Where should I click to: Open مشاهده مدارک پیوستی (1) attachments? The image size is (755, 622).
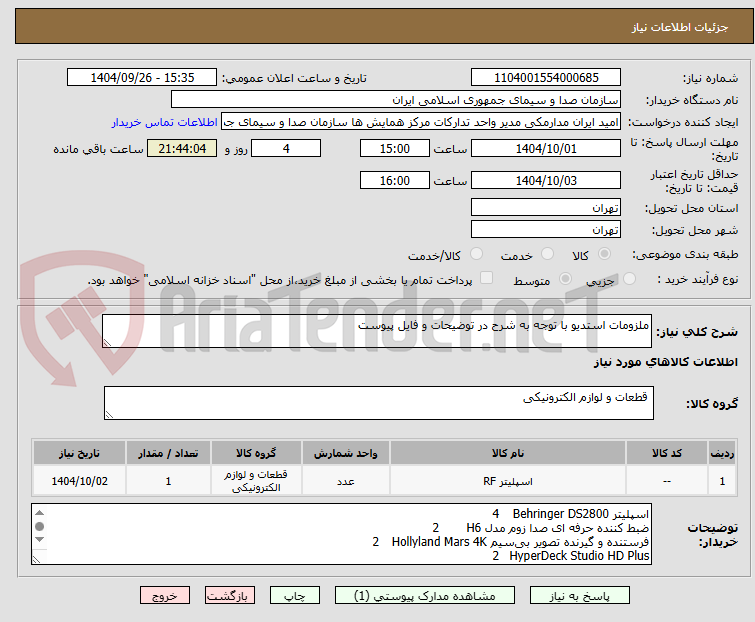[425, 596]
